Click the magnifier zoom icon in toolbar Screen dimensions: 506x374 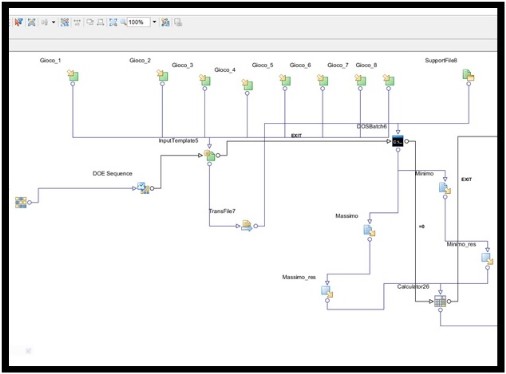coord(123,22)
